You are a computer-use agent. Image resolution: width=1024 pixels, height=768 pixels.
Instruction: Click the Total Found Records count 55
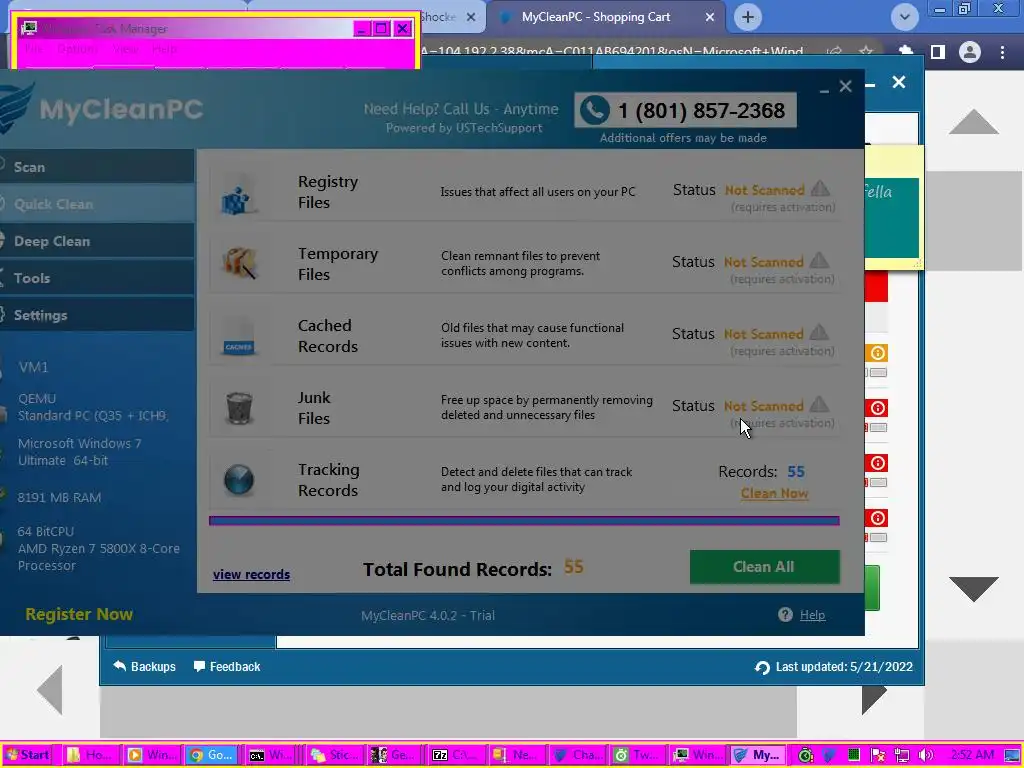(x=573, y=567)
